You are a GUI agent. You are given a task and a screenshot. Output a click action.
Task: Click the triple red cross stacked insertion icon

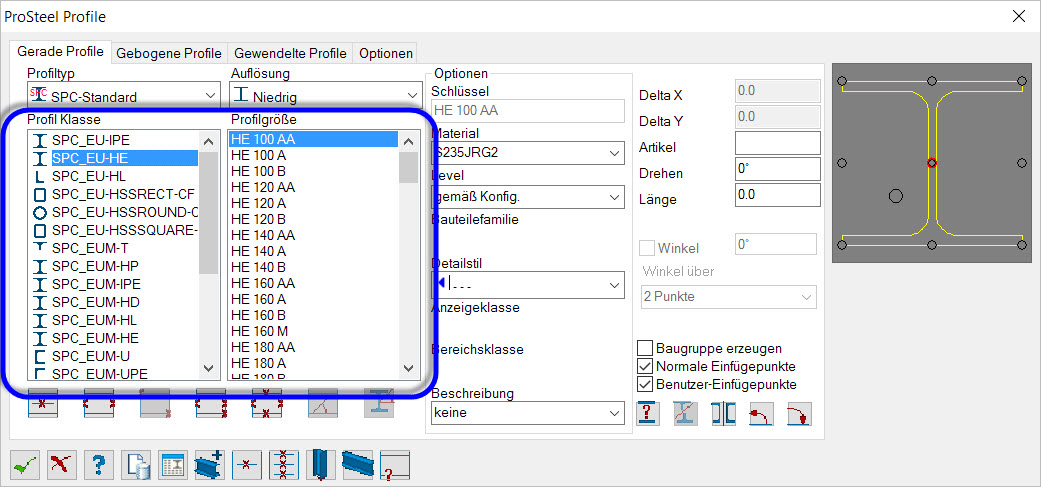click(283, 465)
